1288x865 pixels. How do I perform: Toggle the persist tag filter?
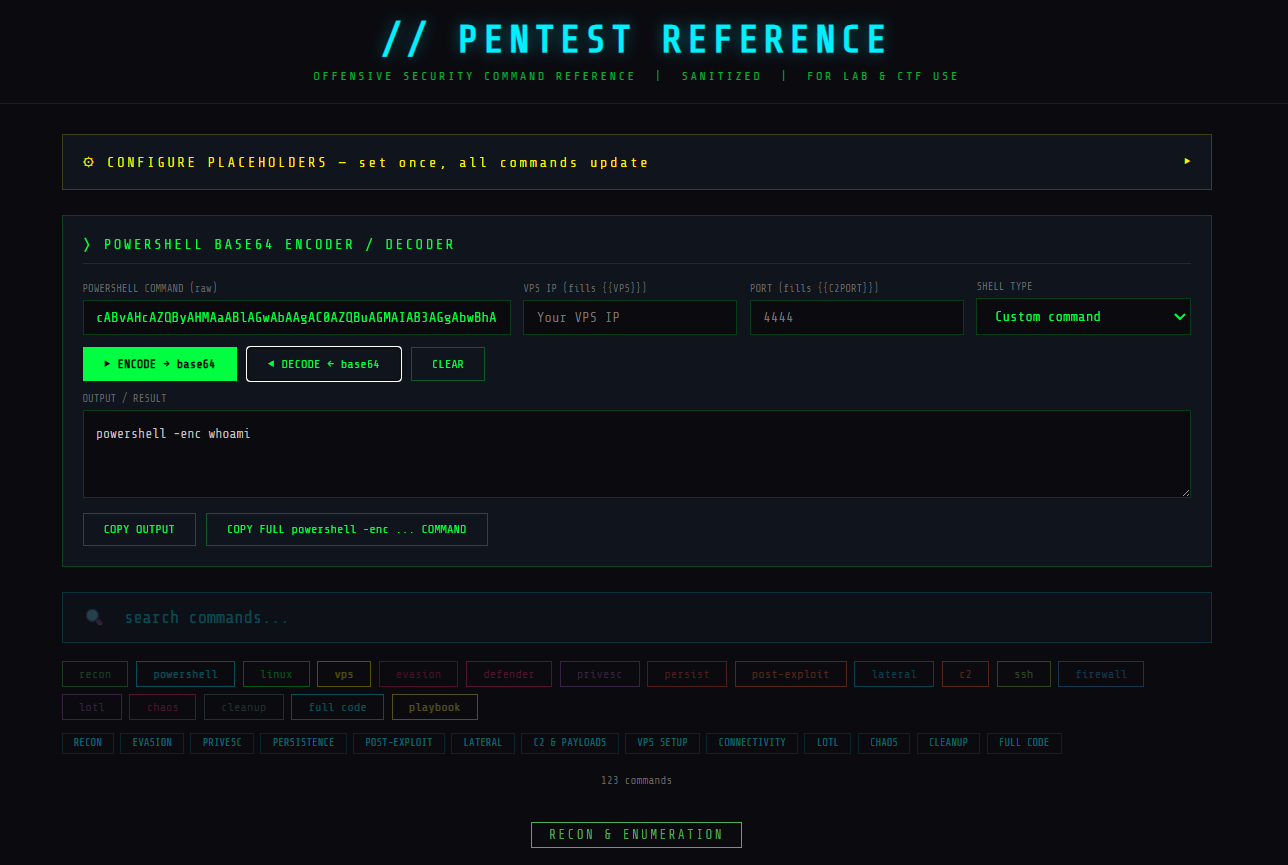pos(687,674)
